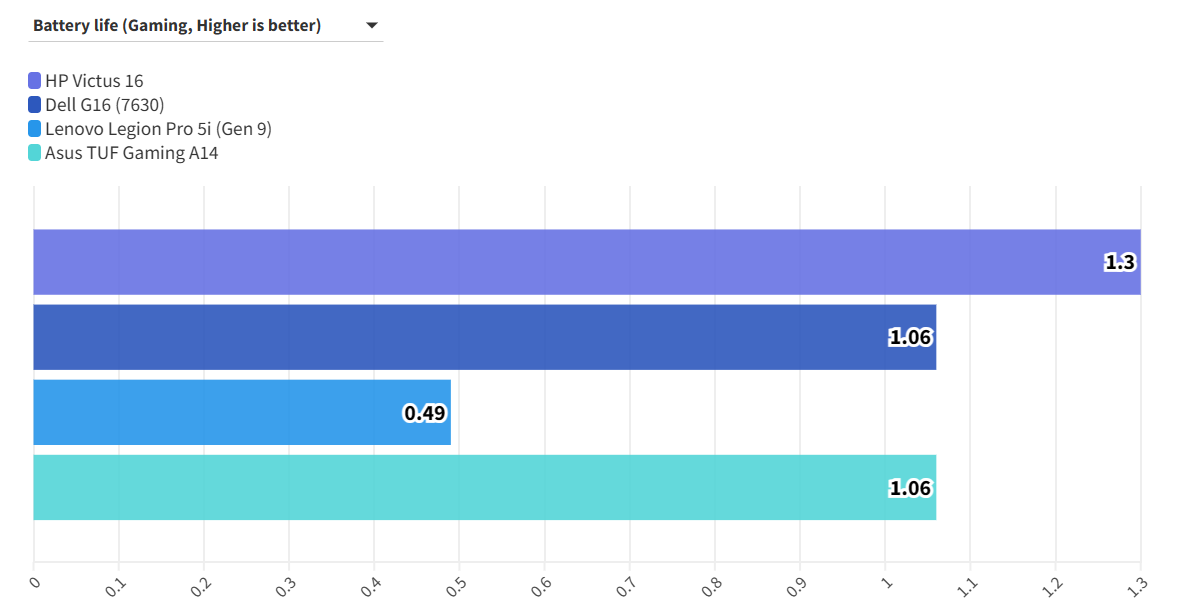Toggle the Asus TUF Gaming A14 label
This screenshot has width=1180, height=614.
coord(131,153)
